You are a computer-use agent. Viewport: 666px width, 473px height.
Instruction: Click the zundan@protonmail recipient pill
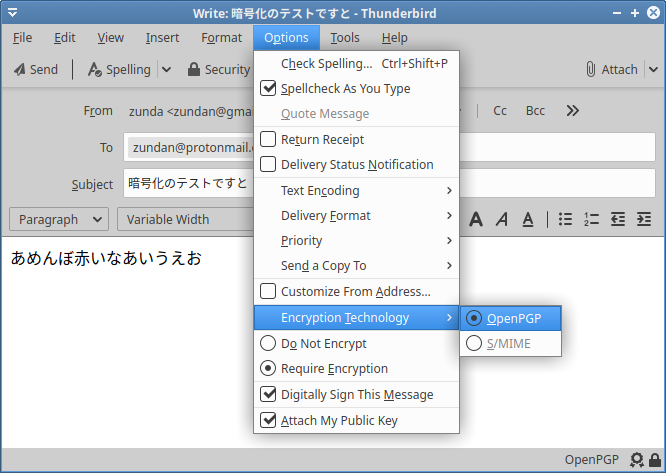tap(193, 147)
